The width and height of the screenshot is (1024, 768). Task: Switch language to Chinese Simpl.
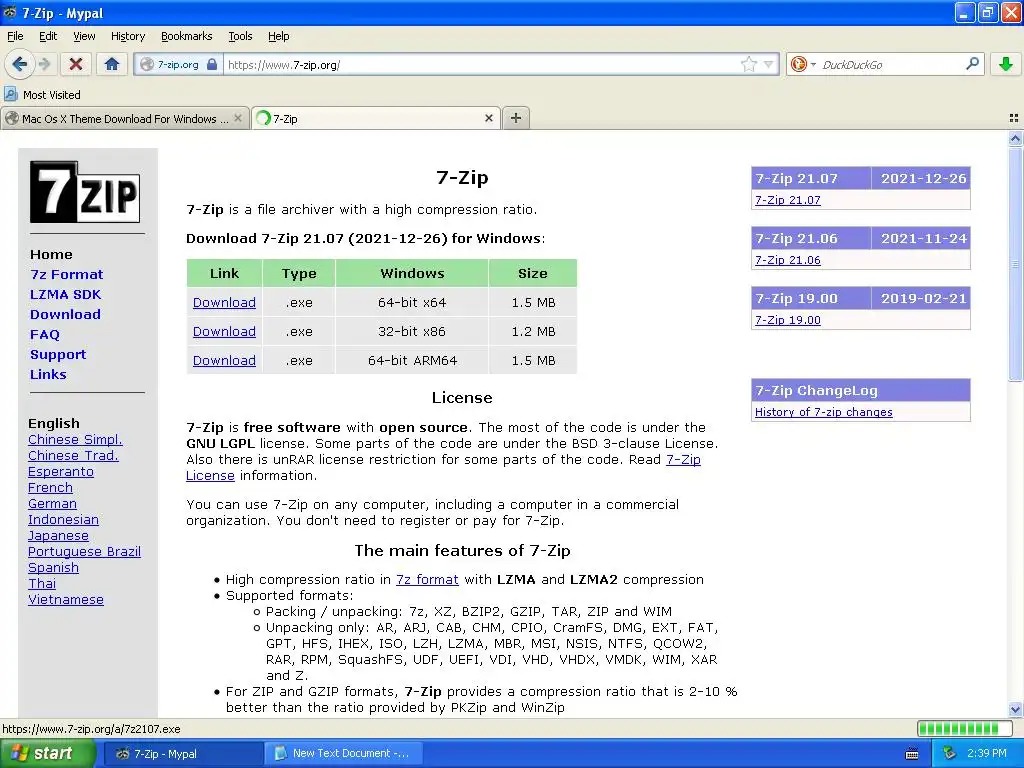coord(75,440)
